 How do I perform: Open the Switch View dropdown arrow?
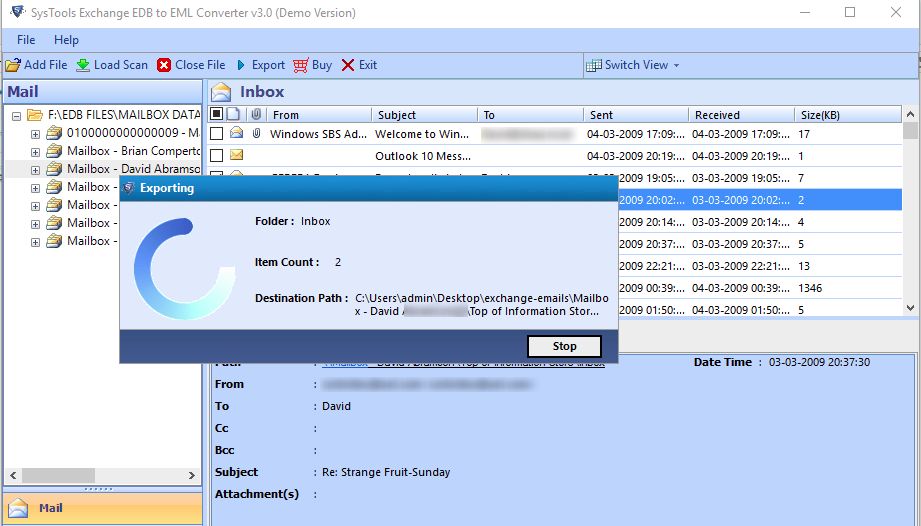pos(676,66)
